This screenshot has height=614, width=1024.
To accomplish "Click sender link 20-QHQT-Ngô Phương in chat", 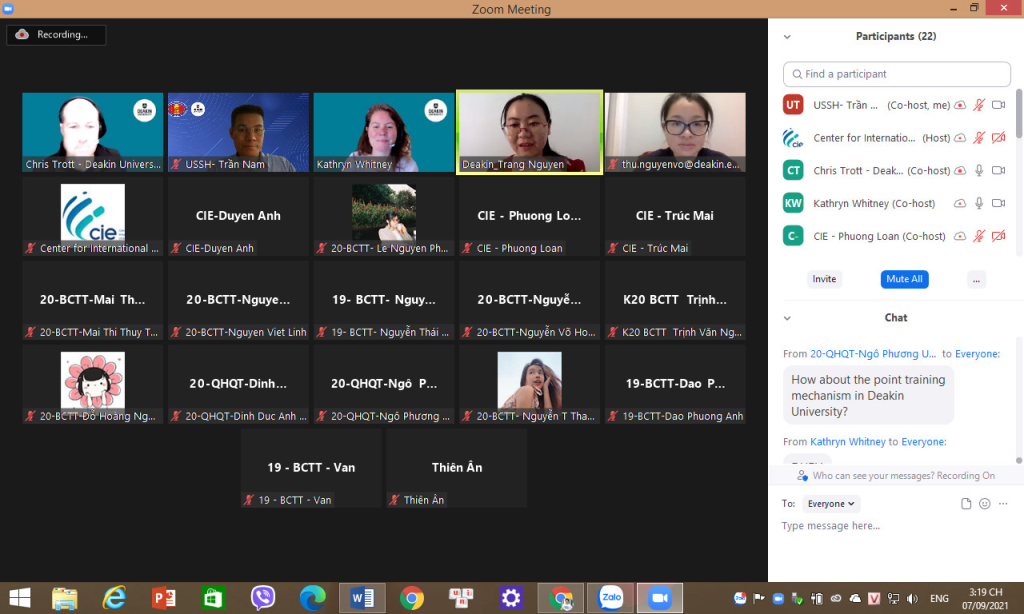I will tap(873, 353).
